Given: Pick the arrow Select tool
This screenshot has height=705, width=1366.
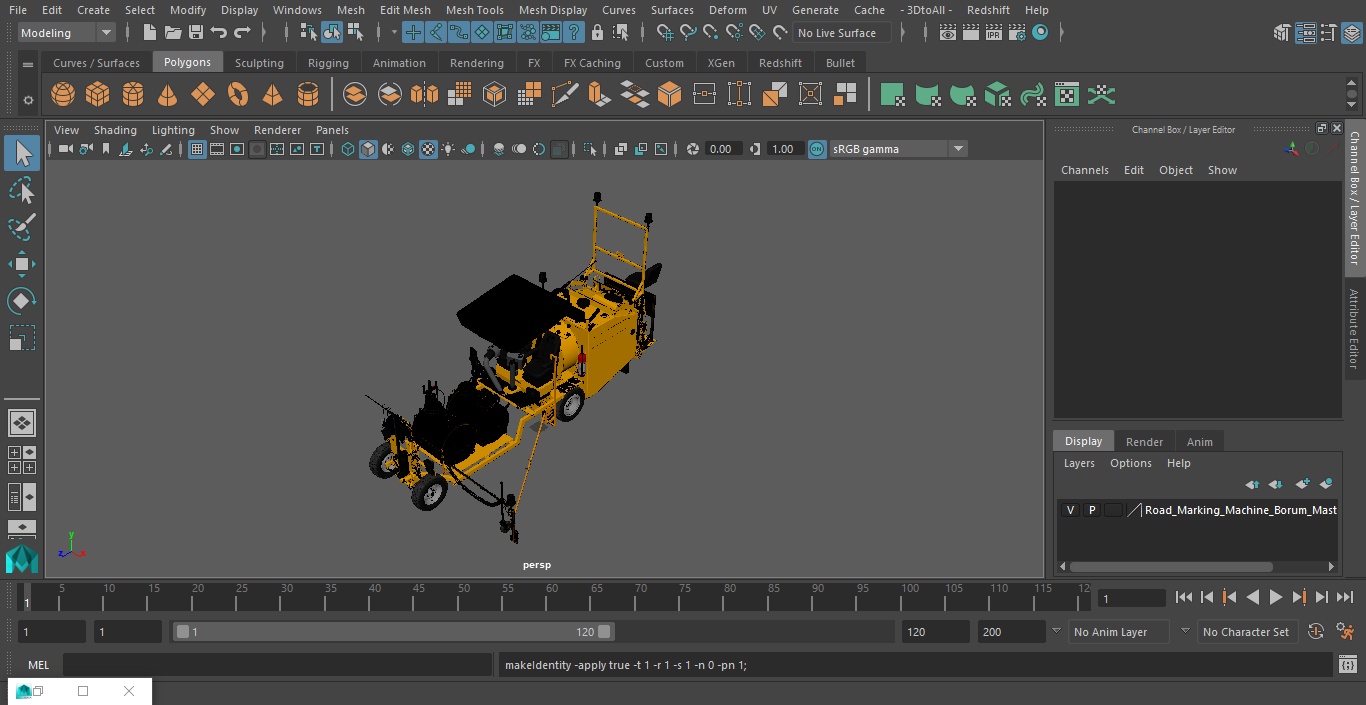Looking at the screenshot, I should click(21, 153).
